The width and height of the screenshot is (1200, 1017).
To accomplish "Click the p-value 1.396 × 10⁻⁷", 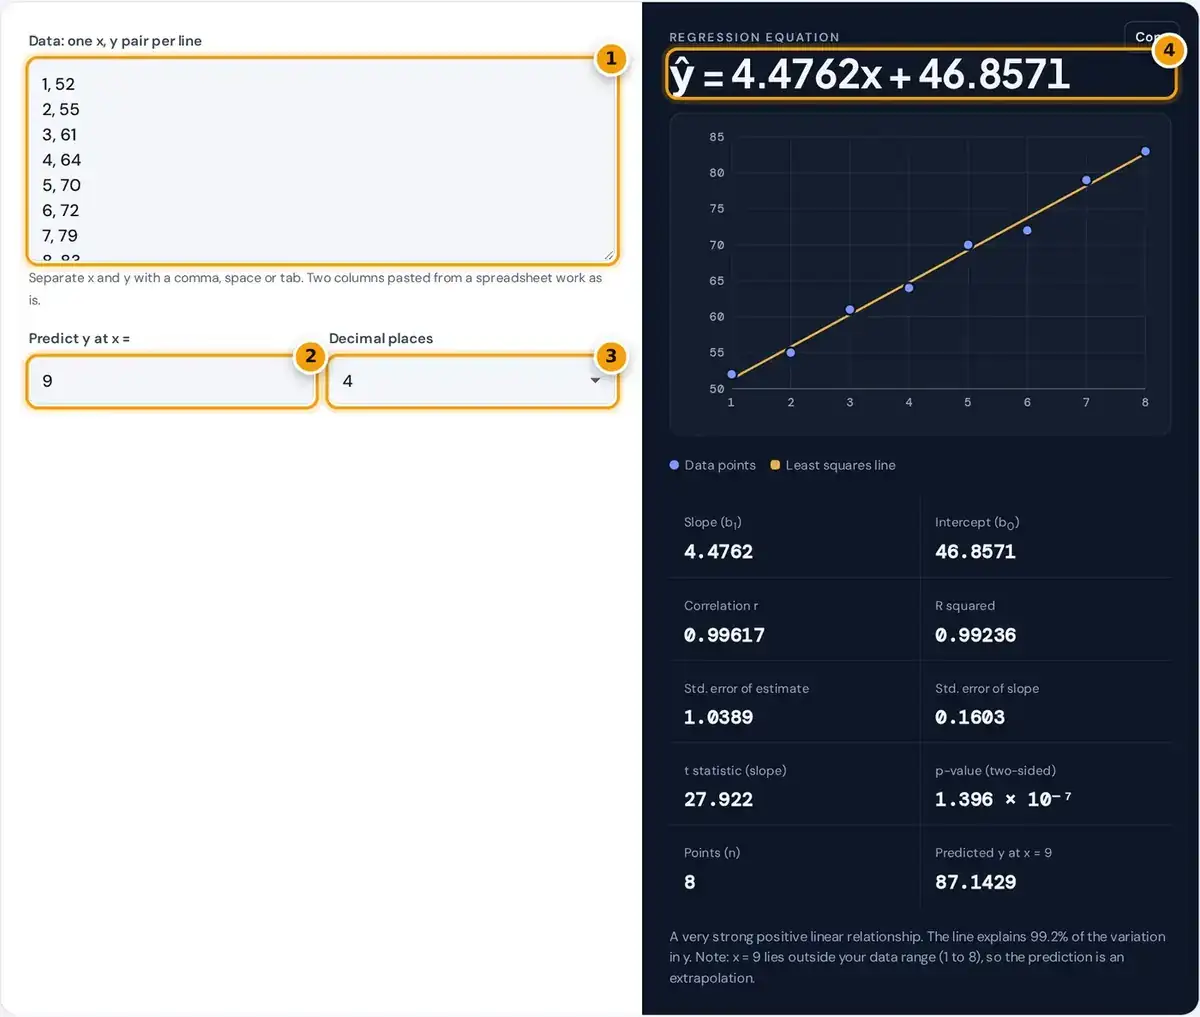I will click(x=1003, y=799).
